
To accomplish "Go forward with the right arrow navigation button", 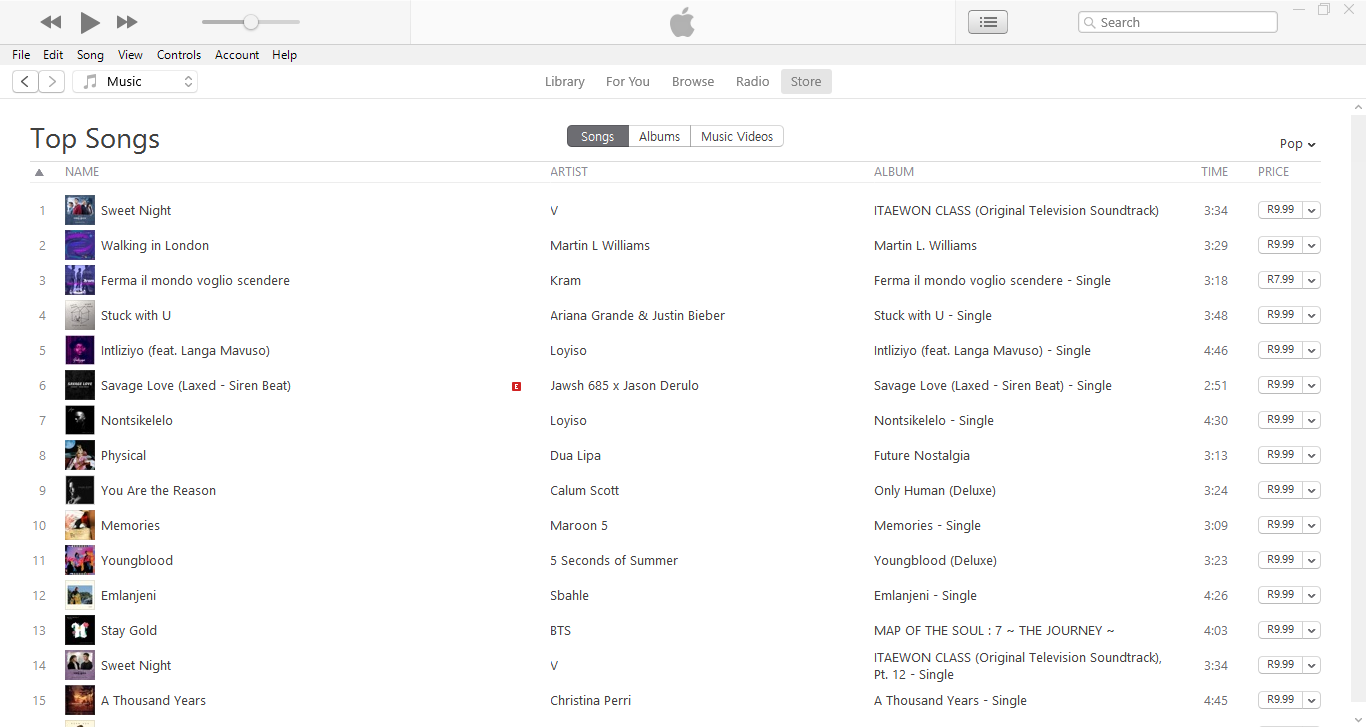I will click(x=52, y=82).
